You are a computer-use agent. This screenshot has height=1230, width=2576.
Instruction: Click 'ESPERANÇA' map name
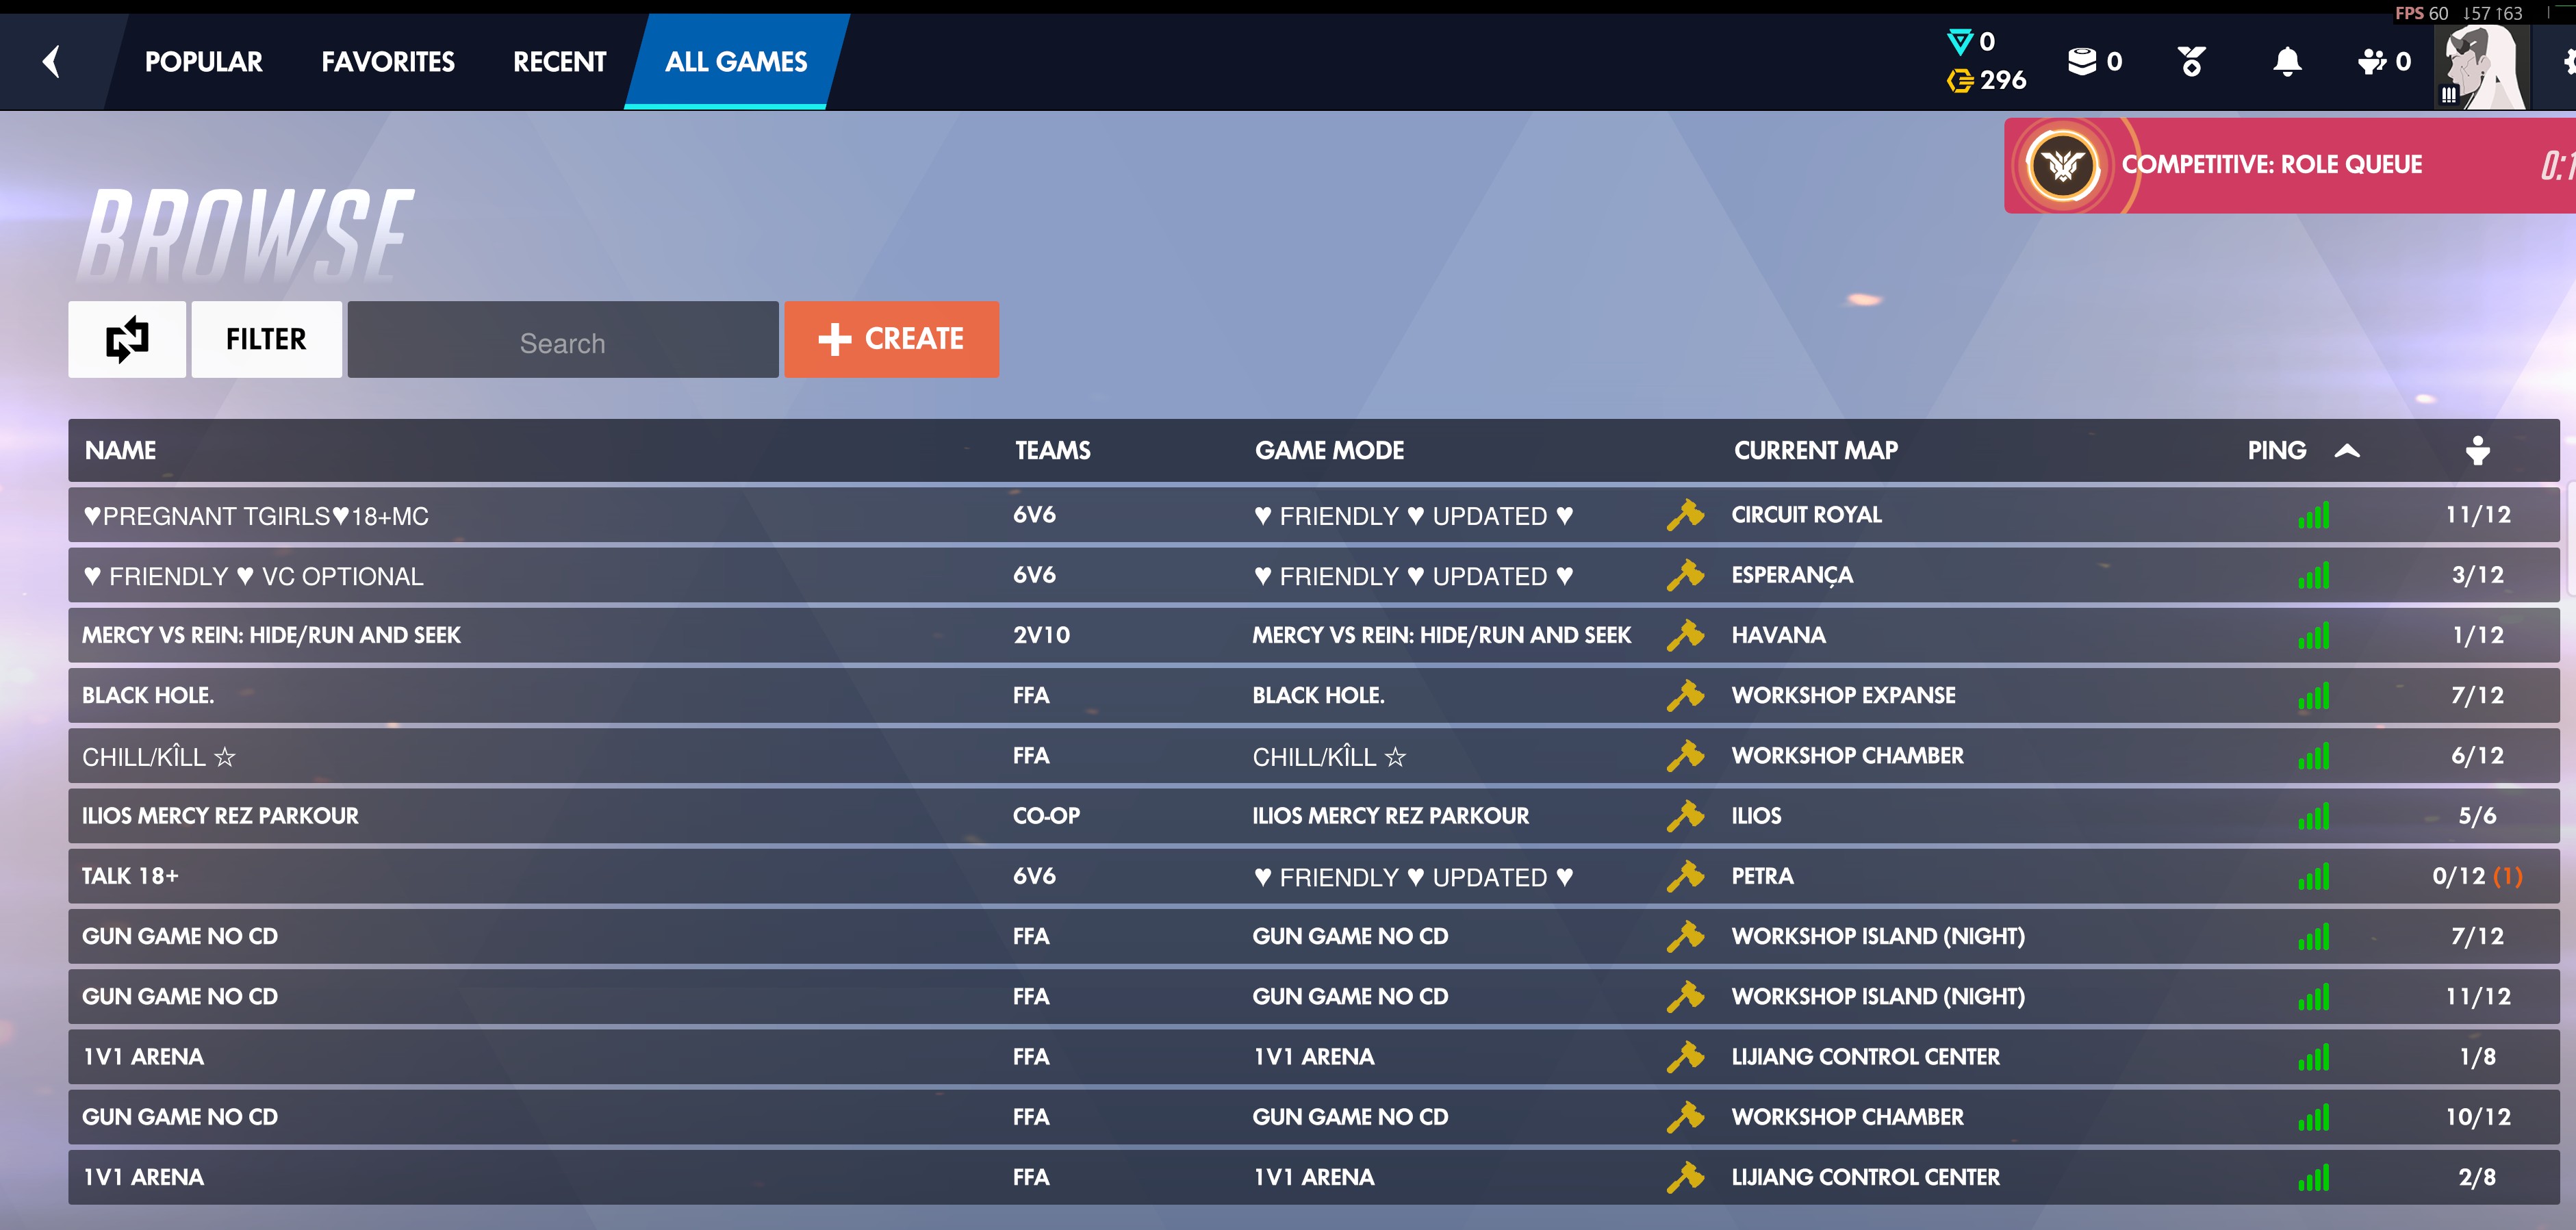coord(1792,575)
